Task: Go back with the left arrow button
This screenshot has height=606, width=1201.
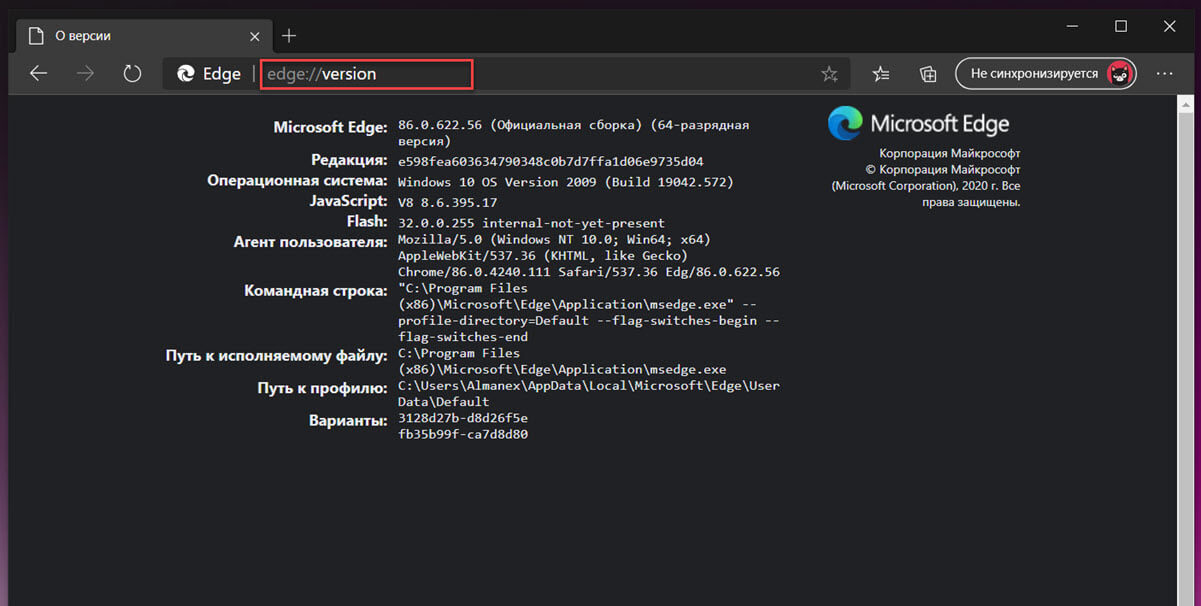Action: (x=39, y=74)
